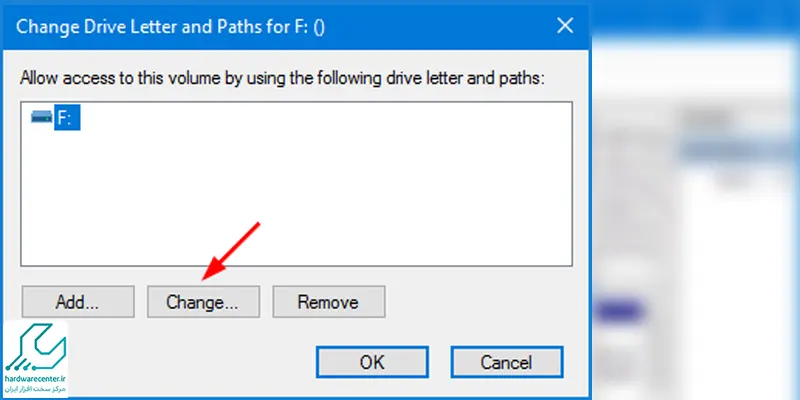Image resolution: width=800 pixels, height=400 pixels.
Task: Select the F: drive letter entry
Action: point(67,117)
